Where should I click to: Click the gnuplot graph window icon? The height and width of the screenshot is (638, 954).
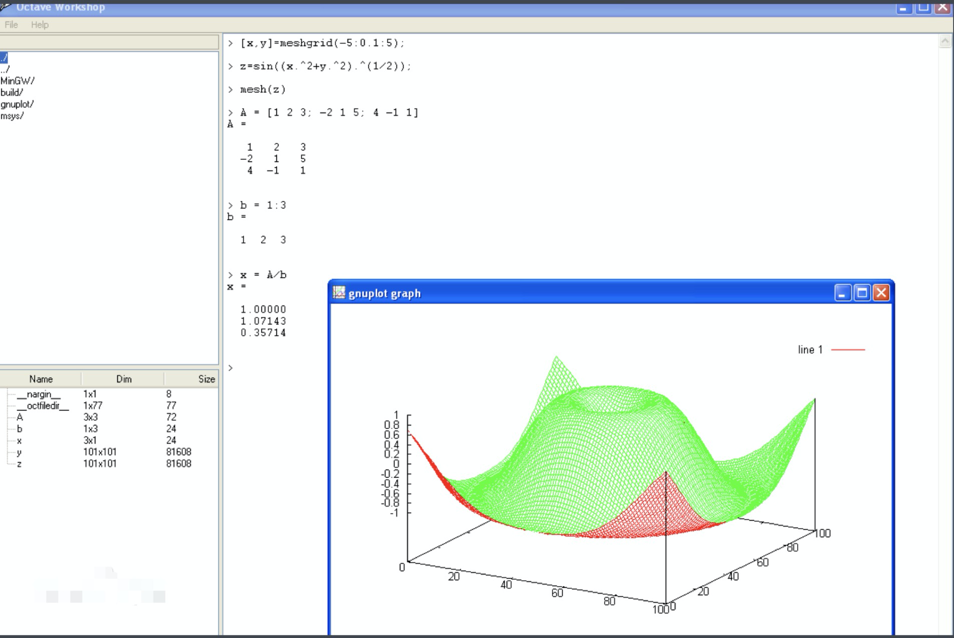(339, 293)
